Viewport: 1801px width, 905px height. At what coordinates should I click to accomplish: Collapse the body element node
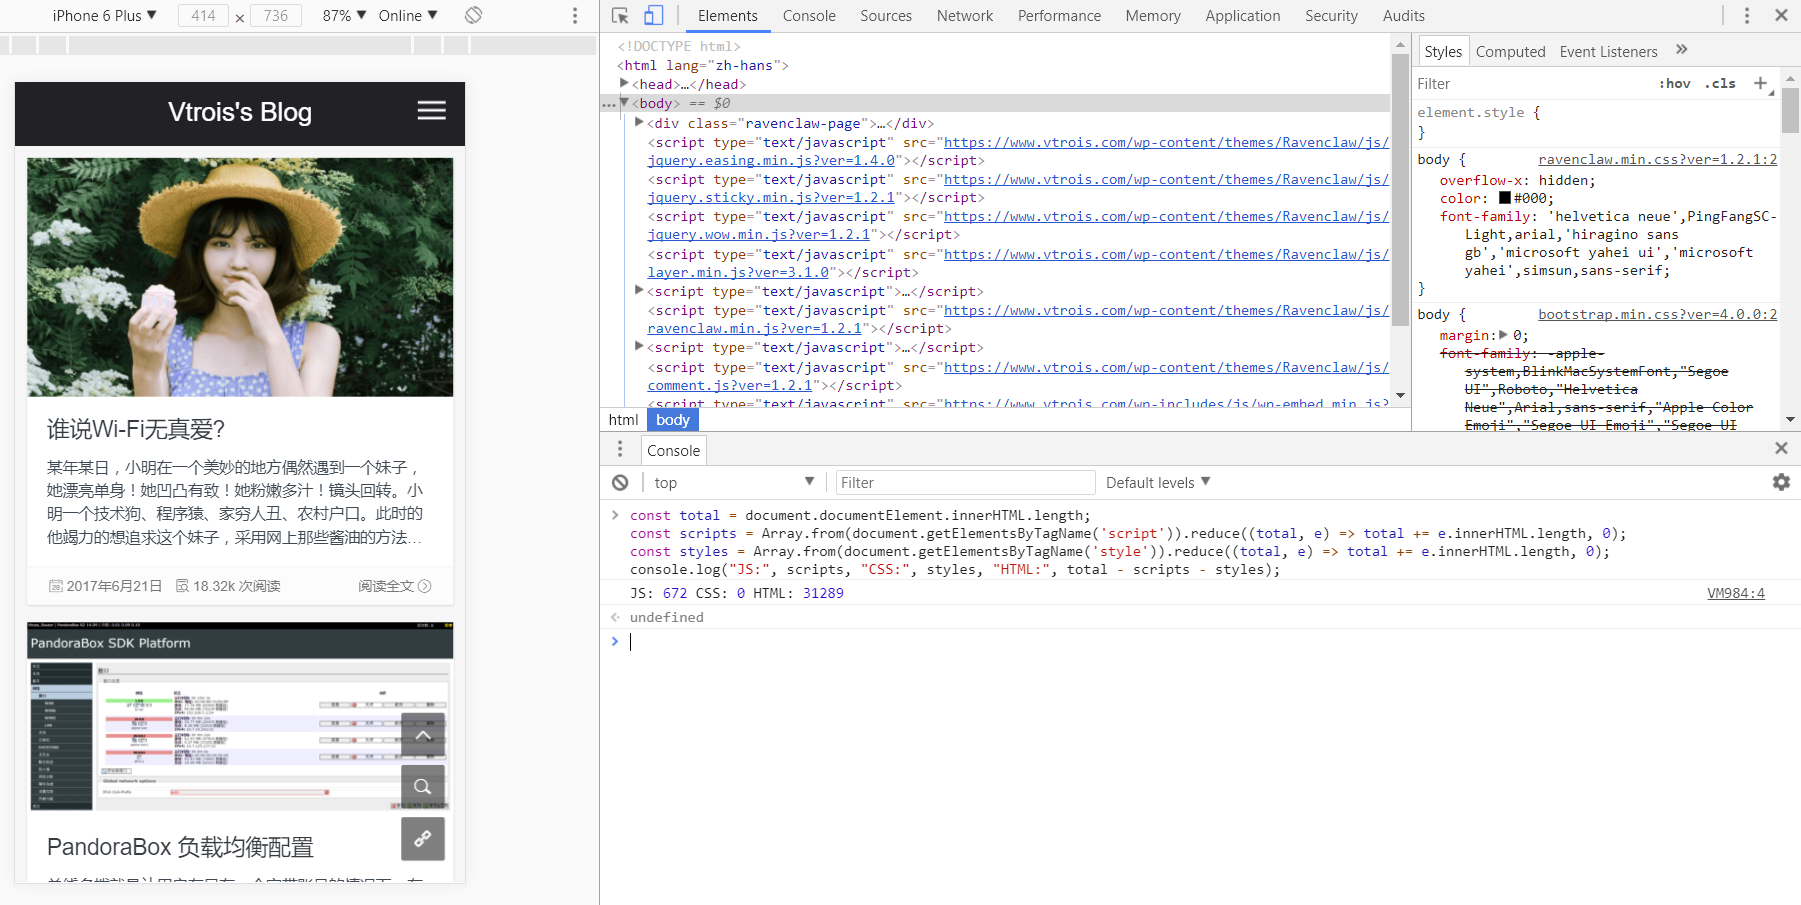tap(624, 102)
